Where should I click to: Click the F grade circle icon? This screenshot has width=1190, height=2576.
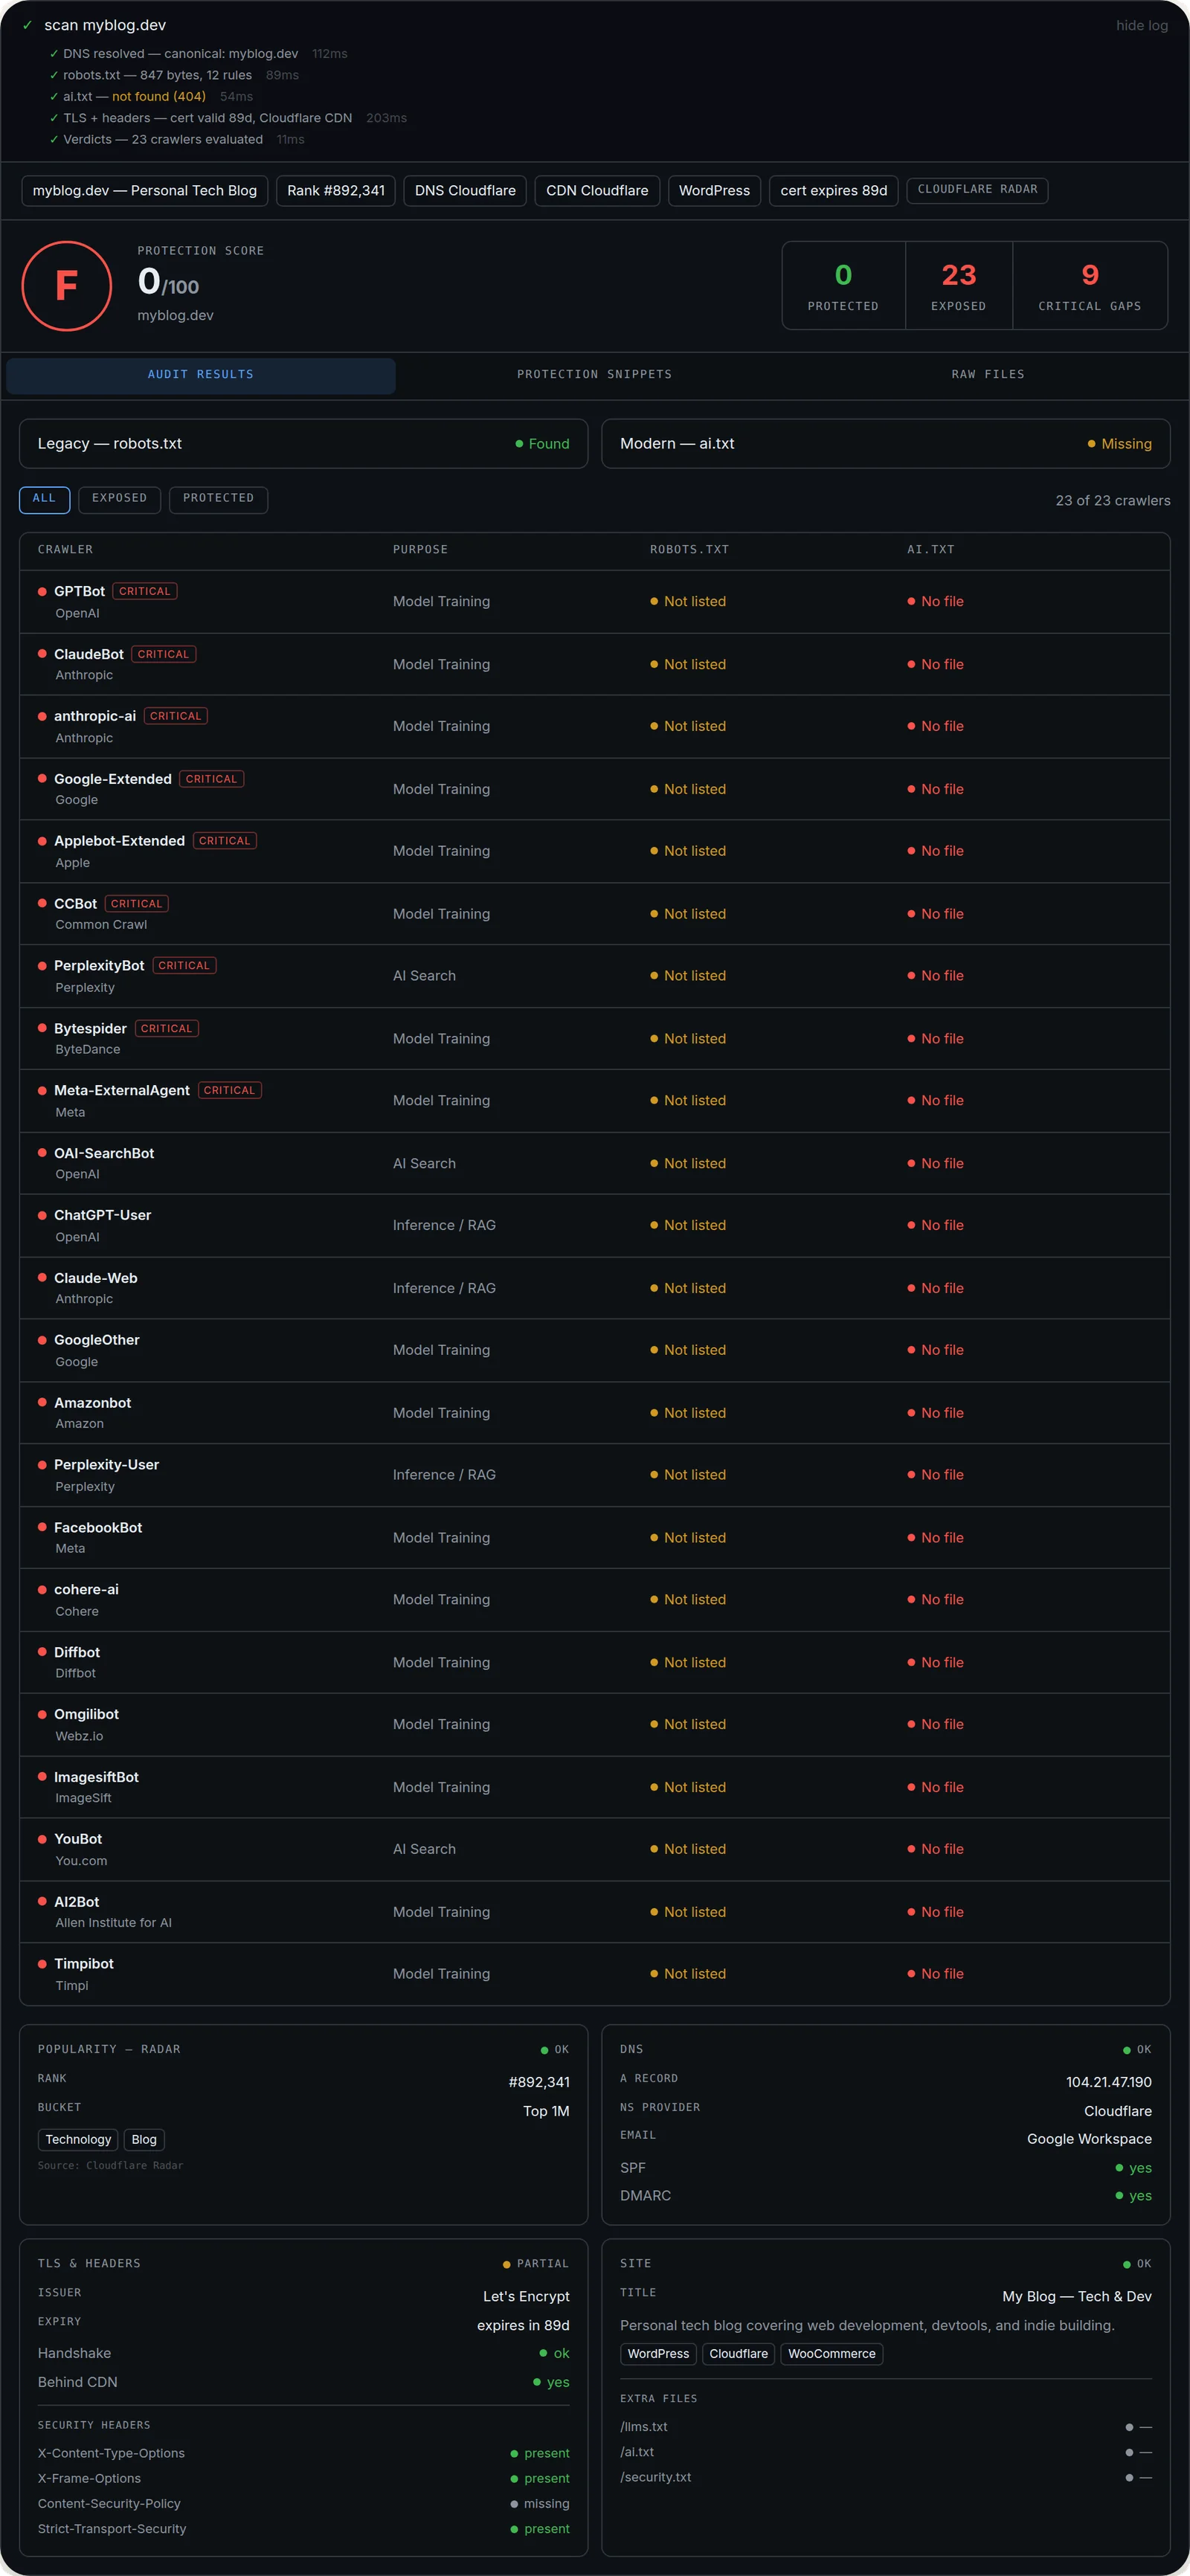[x=66, y=286]
